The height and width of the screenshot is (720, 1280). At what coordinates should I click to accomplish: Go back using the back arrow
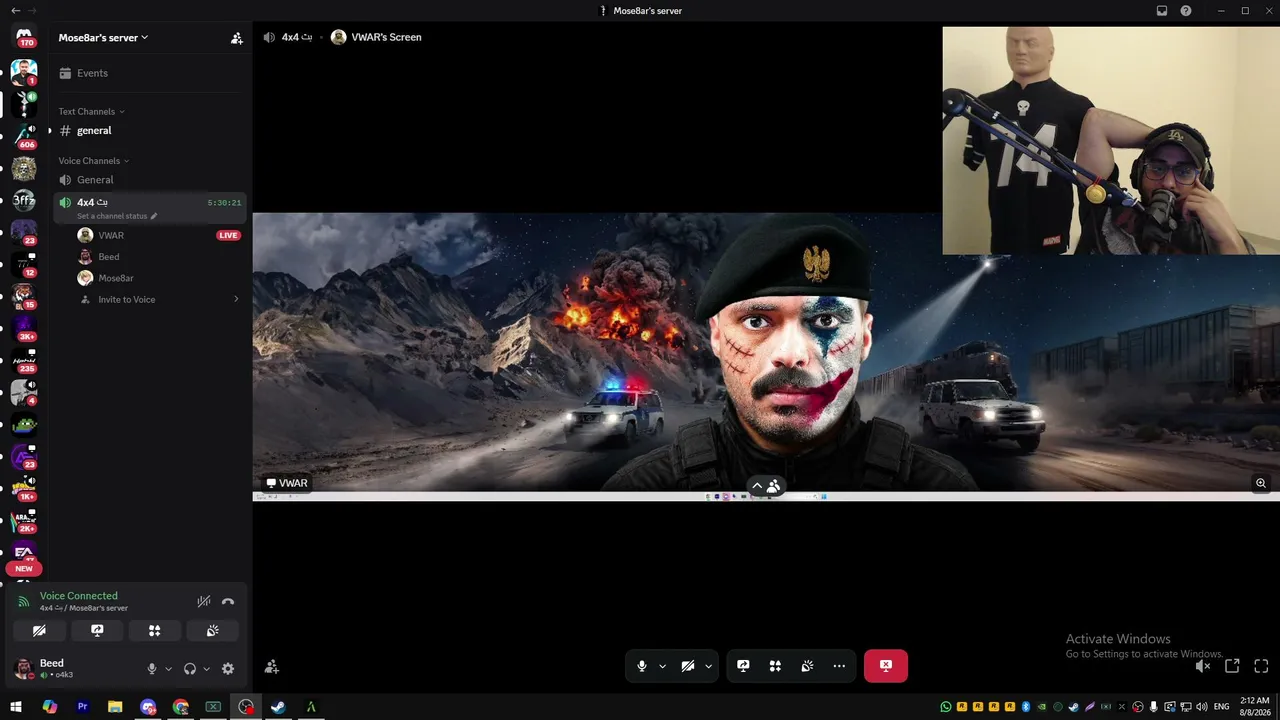click(x=16, y=11)
